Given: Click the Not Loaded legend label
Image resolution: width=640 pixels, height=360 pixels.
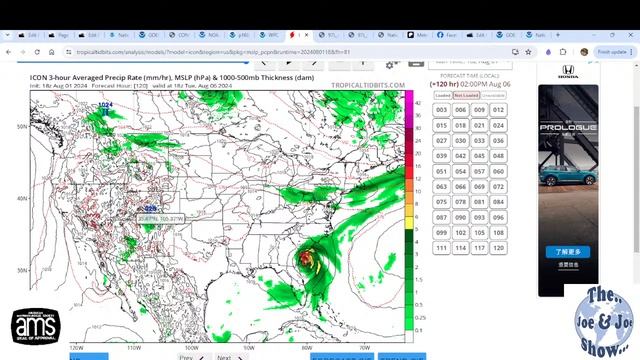Looking at the screenshot, I should pos(466,95).
